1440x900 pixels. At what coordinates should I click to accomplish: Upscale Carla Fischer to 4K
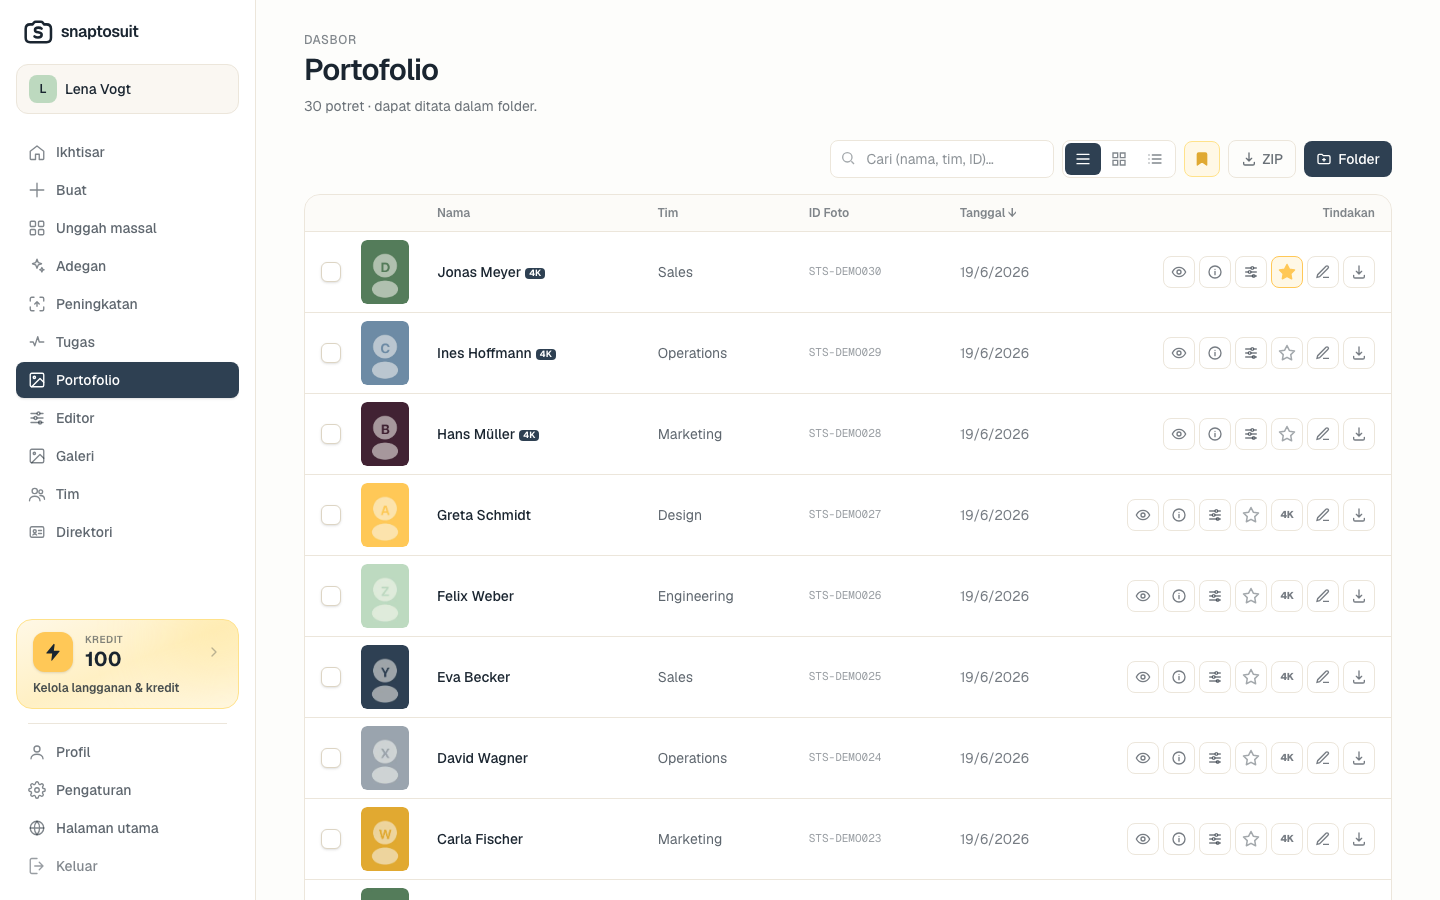point(1287,839)
